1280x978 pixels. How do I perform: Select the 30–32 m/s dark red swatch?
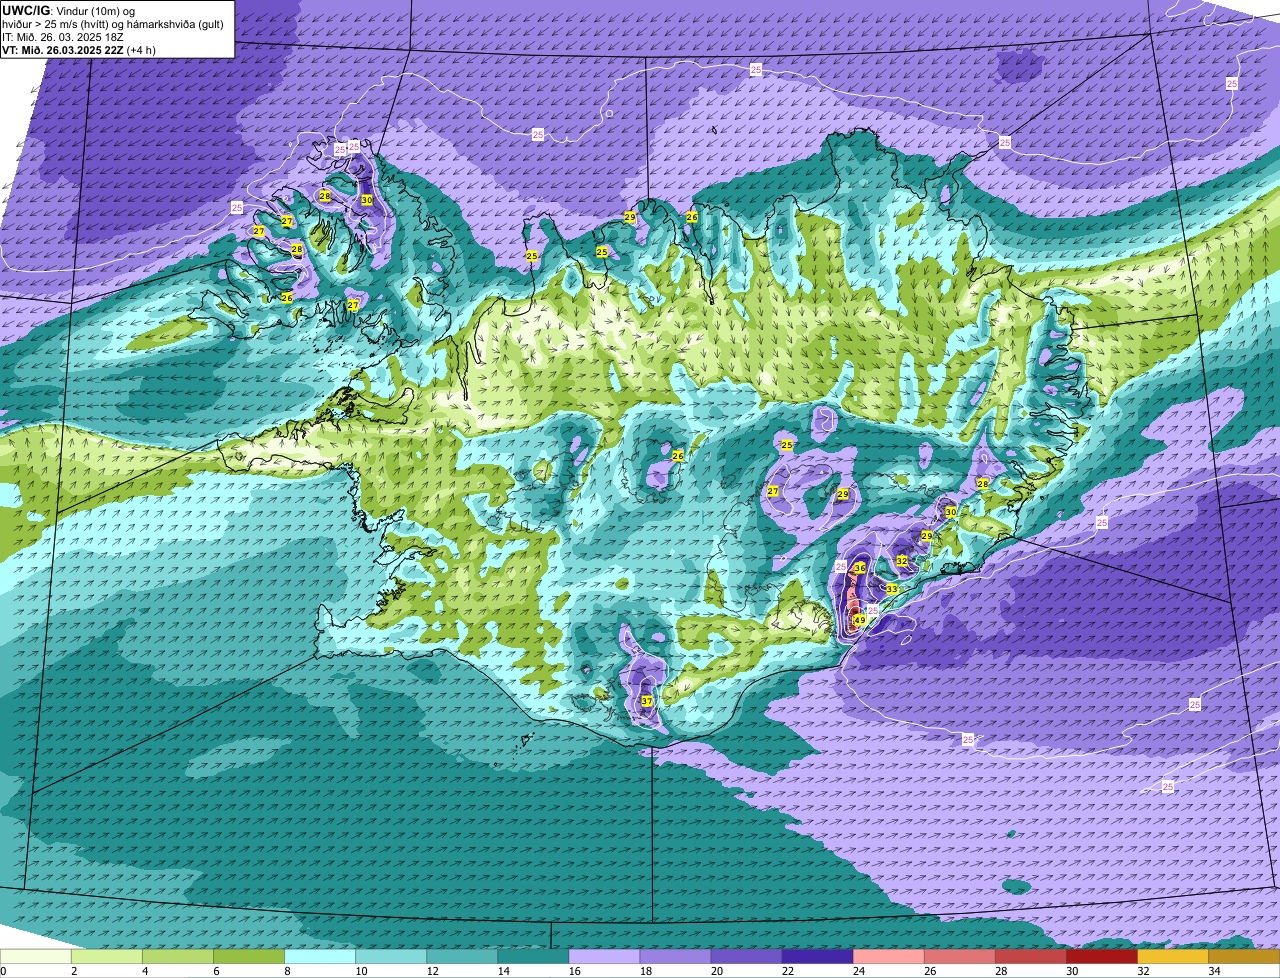(1101, 956)
